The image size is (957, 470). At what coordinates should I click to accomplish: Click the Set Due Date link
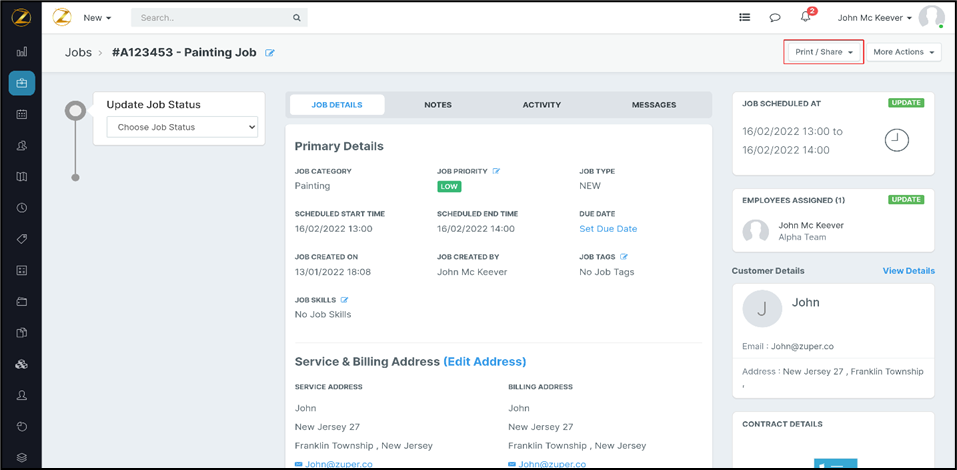(x=608, y=229)
